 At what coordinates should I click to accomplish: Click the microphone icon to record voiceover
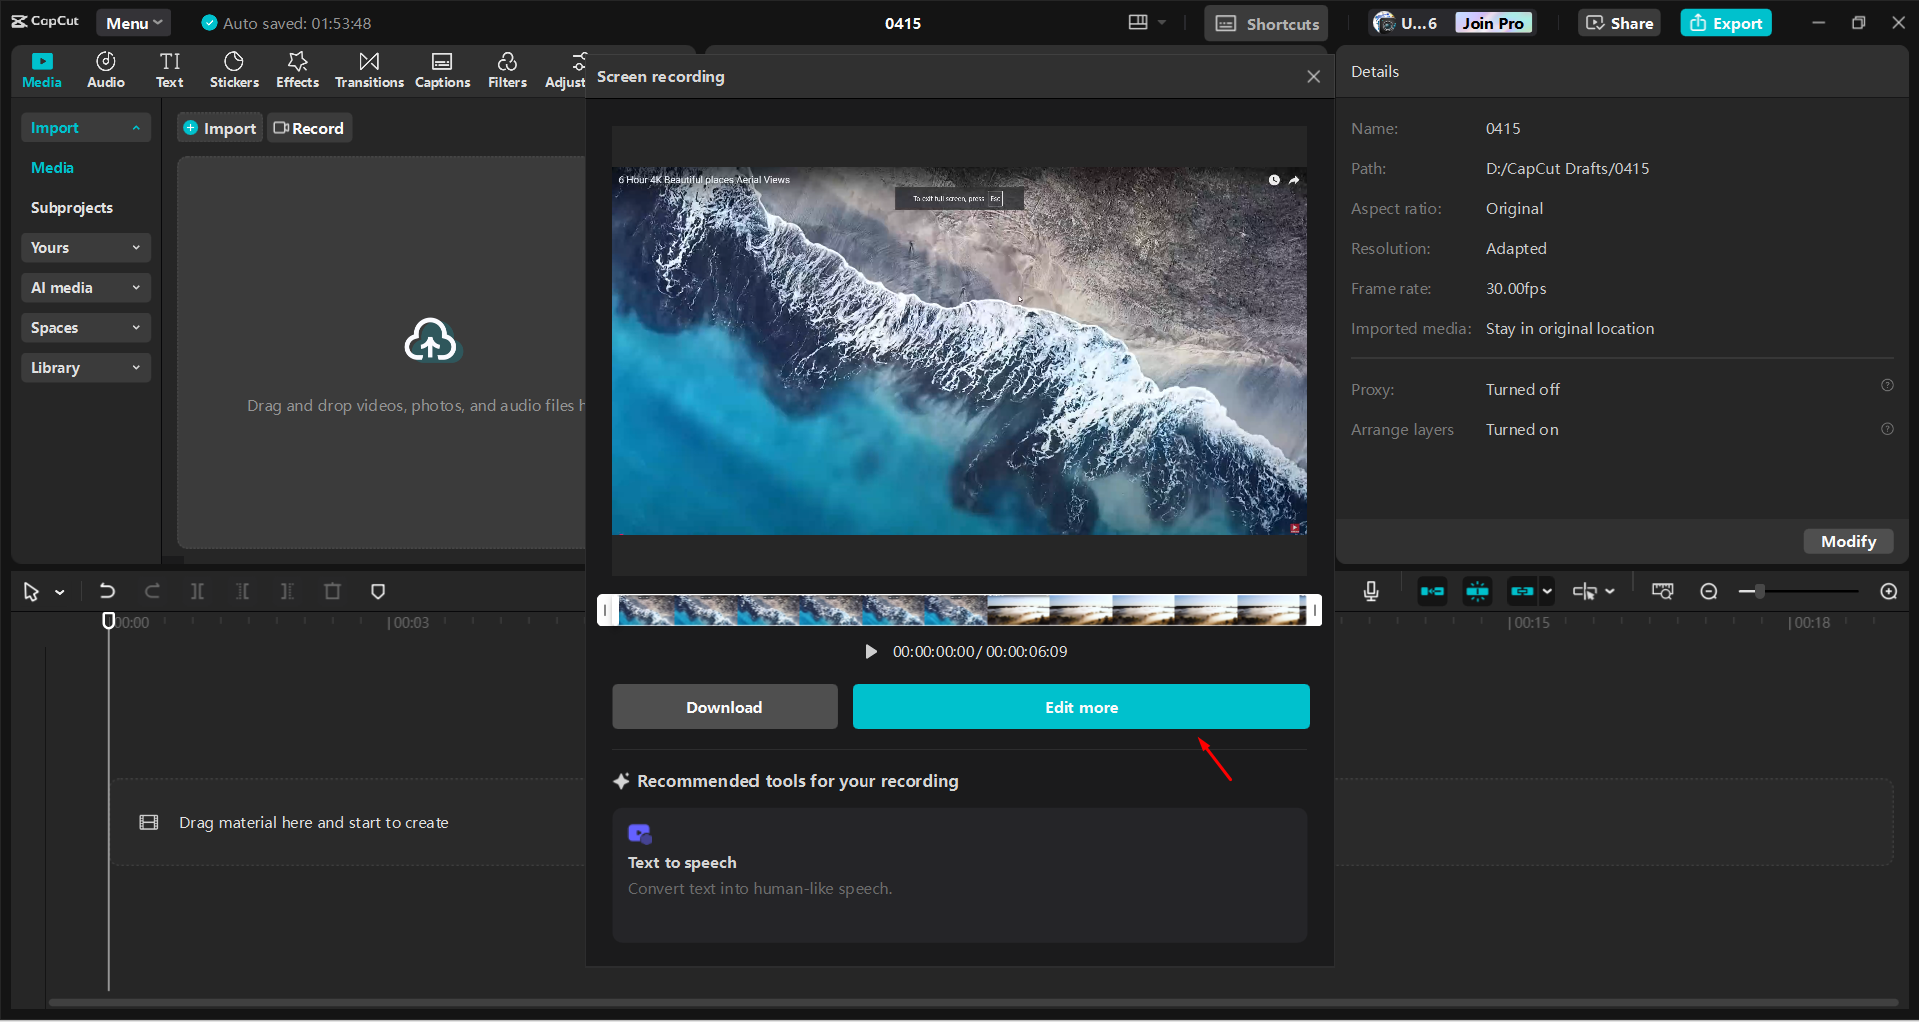click(1370, 591)
